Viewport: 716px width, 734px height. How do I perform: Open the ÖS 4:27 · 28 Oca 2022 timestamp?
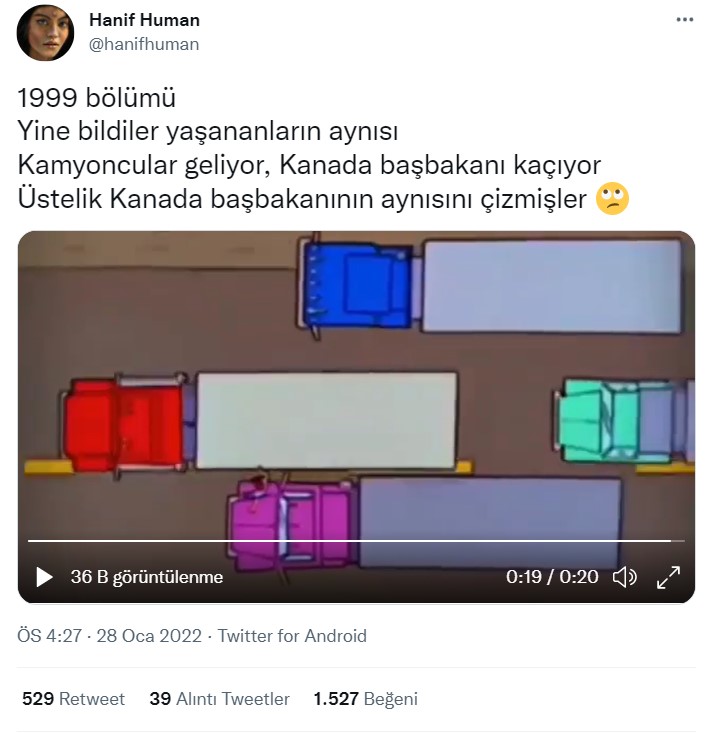point(110,636)
